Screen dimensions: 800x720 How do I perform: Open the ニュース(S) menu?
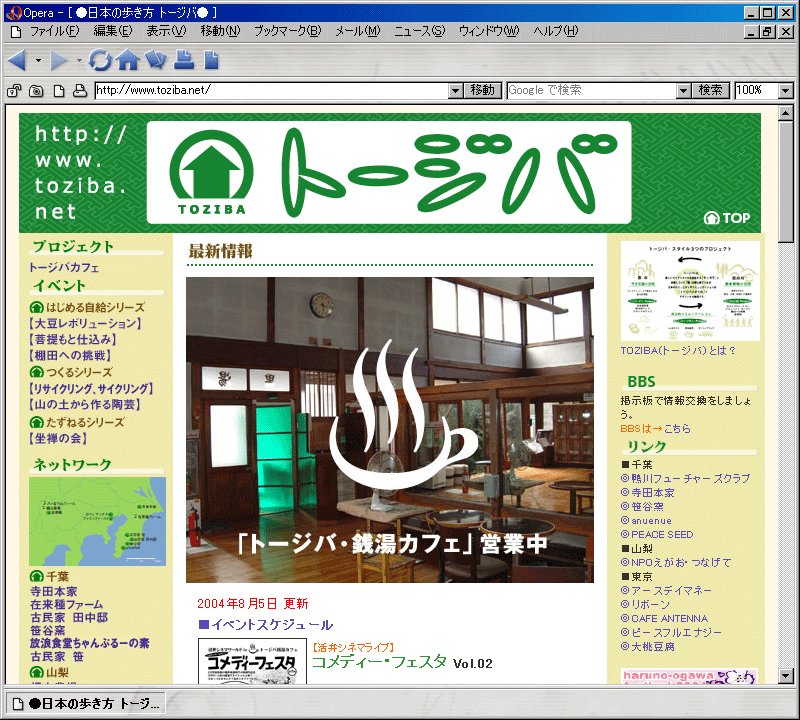click(x=419, y=32)
